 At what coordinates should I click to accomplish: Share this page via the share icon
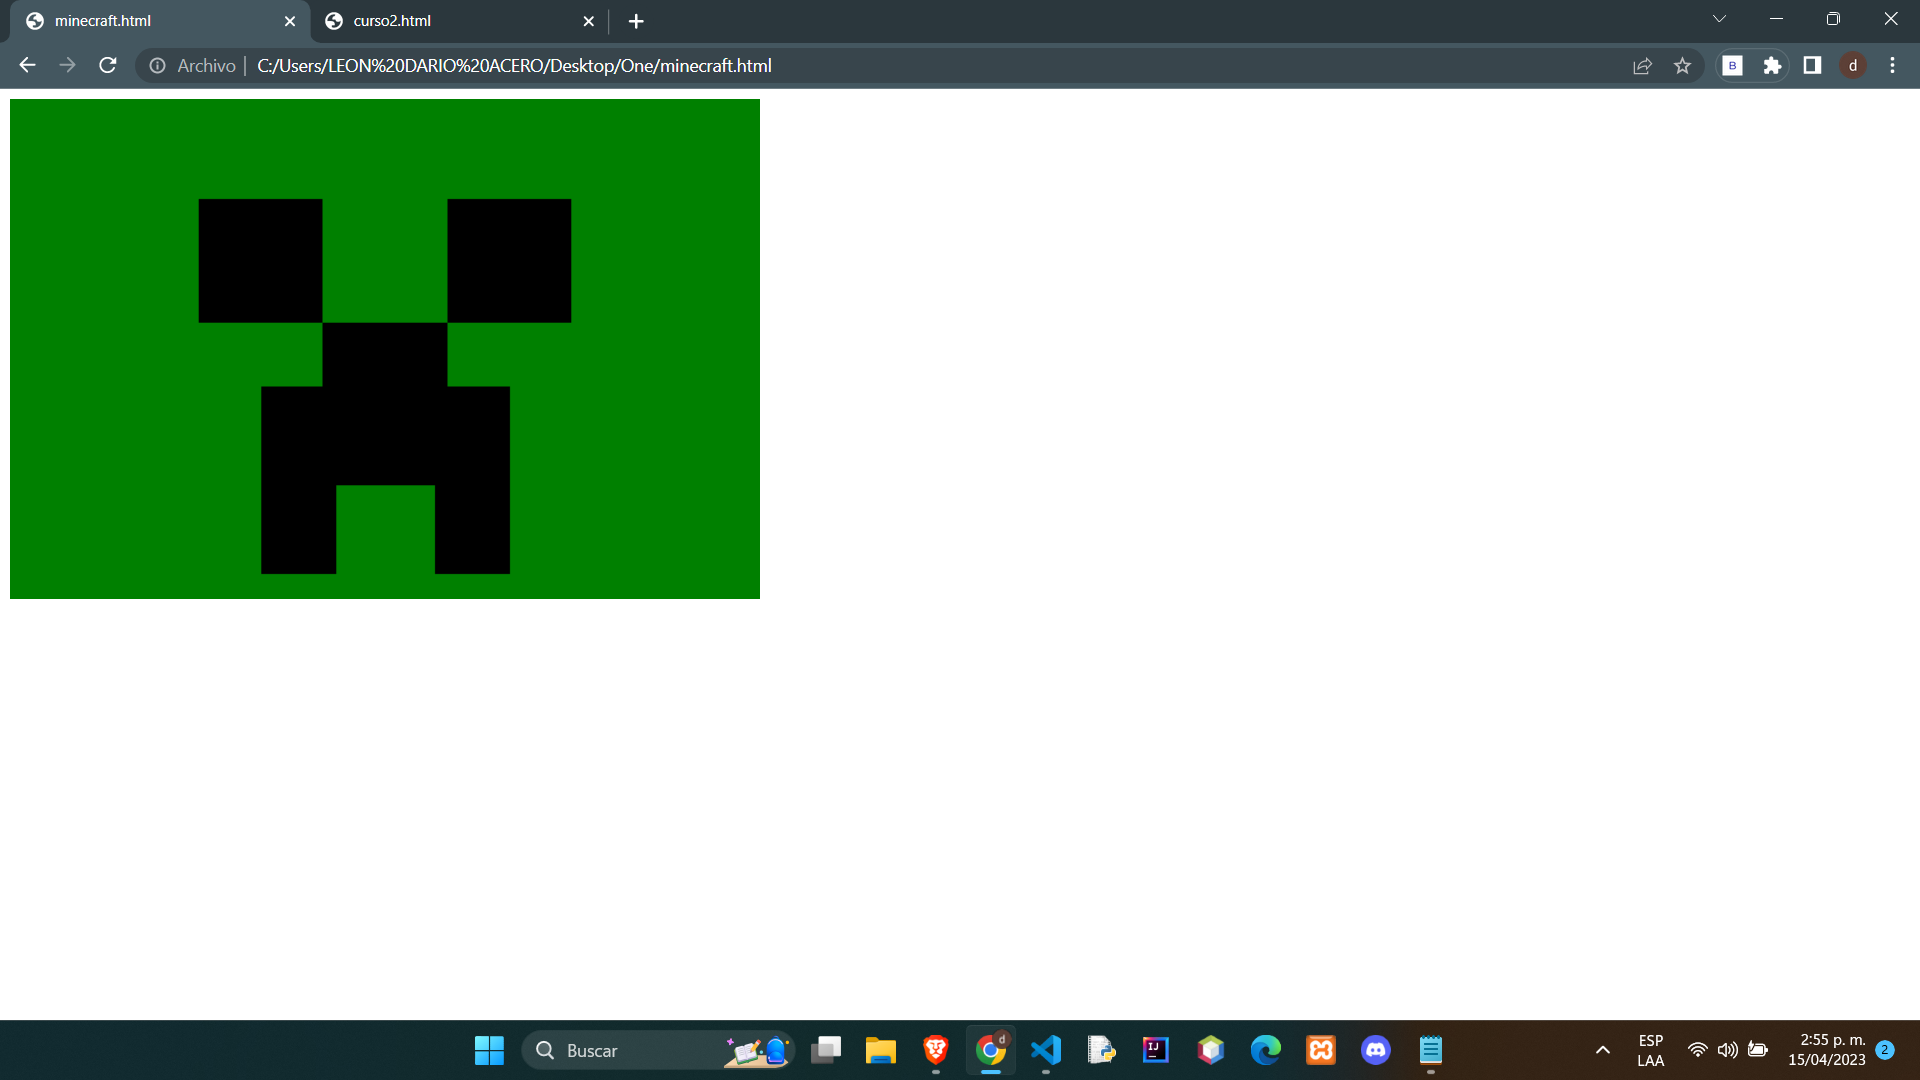pyautogui.click(x=1642, y=66)
